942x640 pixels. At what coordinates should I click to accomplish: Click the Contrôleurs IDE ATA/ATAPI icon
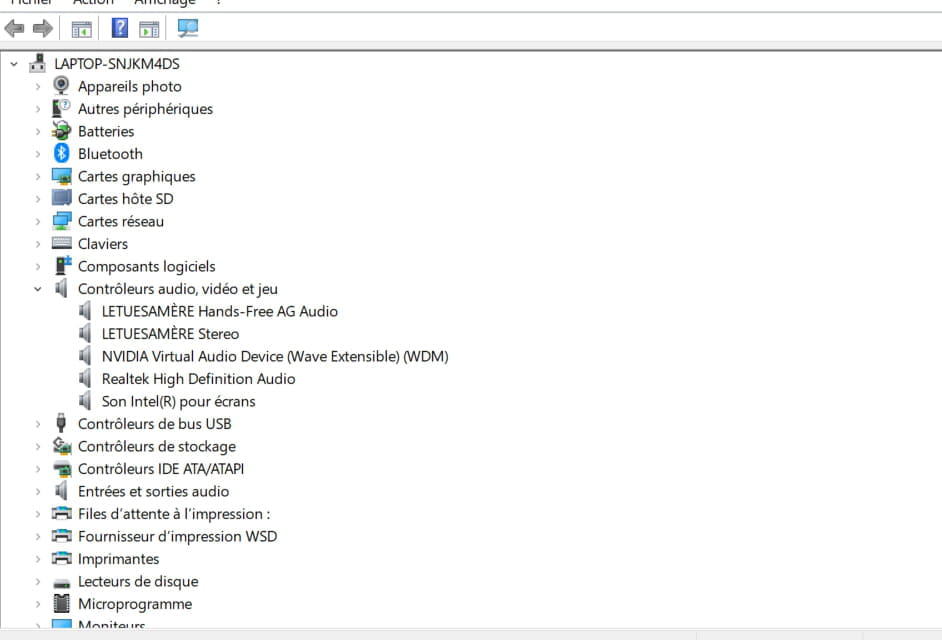point(62,469)
